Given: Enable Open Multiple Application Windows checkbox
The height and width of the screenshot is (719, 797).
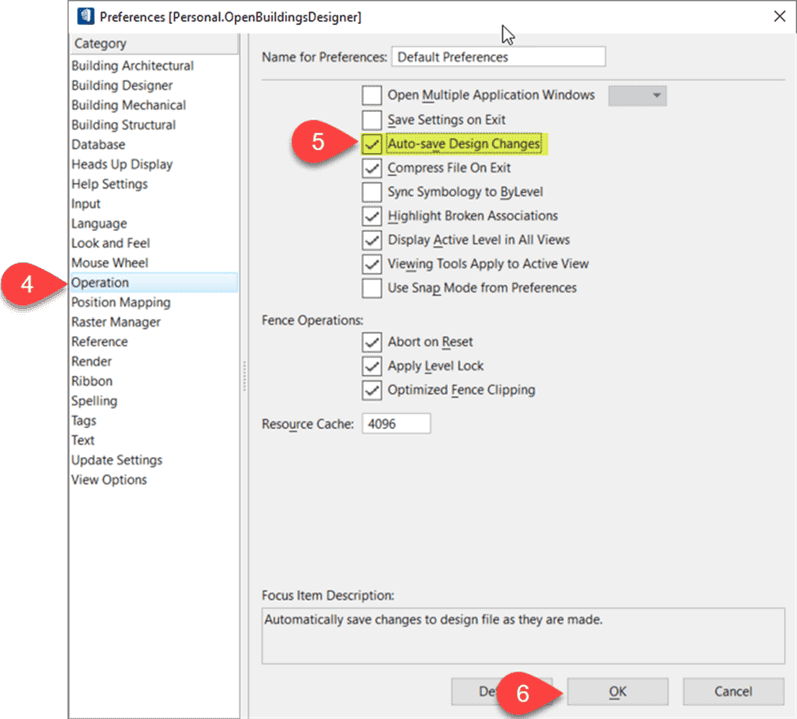Looking at the screenshot, I should pos(372,96).
